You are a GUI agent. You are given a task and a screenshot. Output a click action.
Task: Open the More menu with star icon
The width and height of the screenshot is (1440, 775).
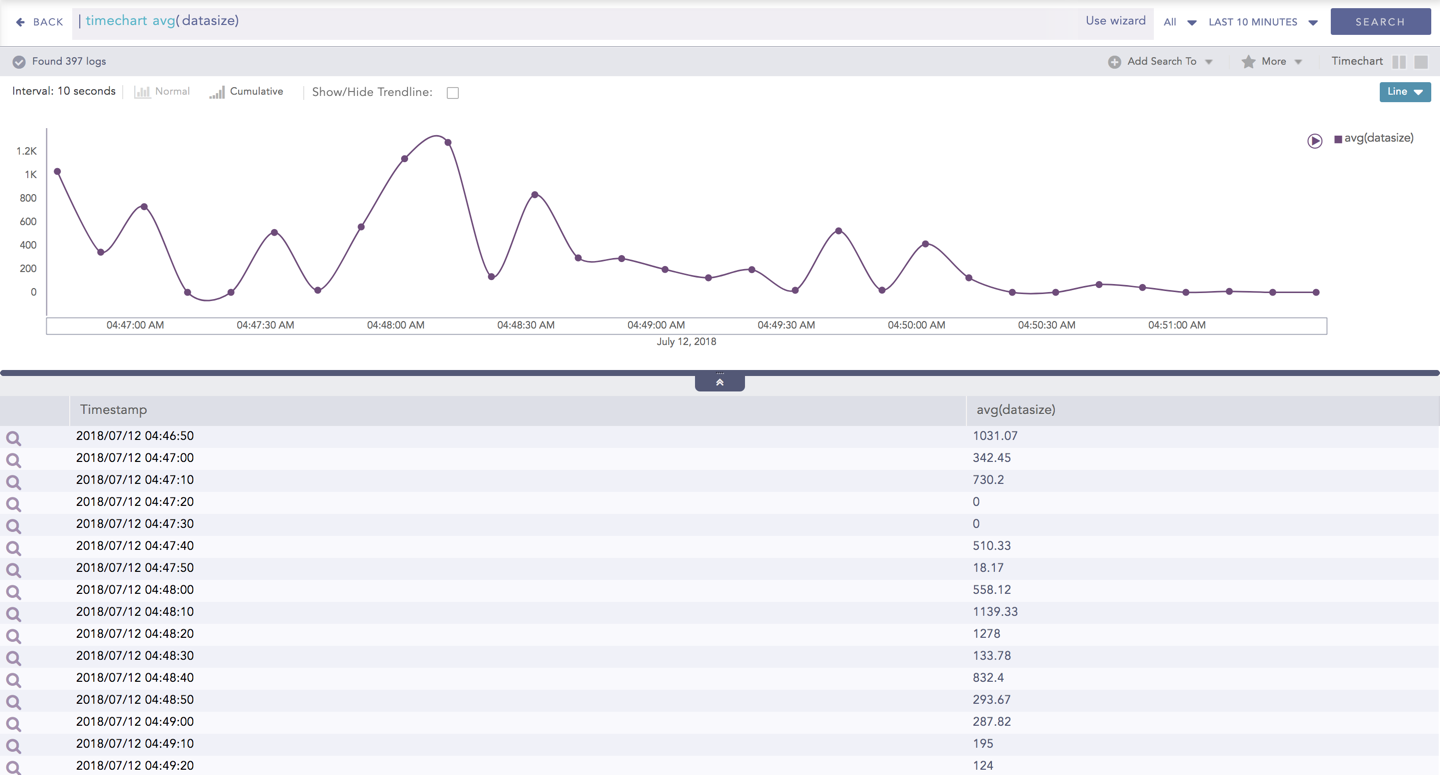pos(1272,62)
